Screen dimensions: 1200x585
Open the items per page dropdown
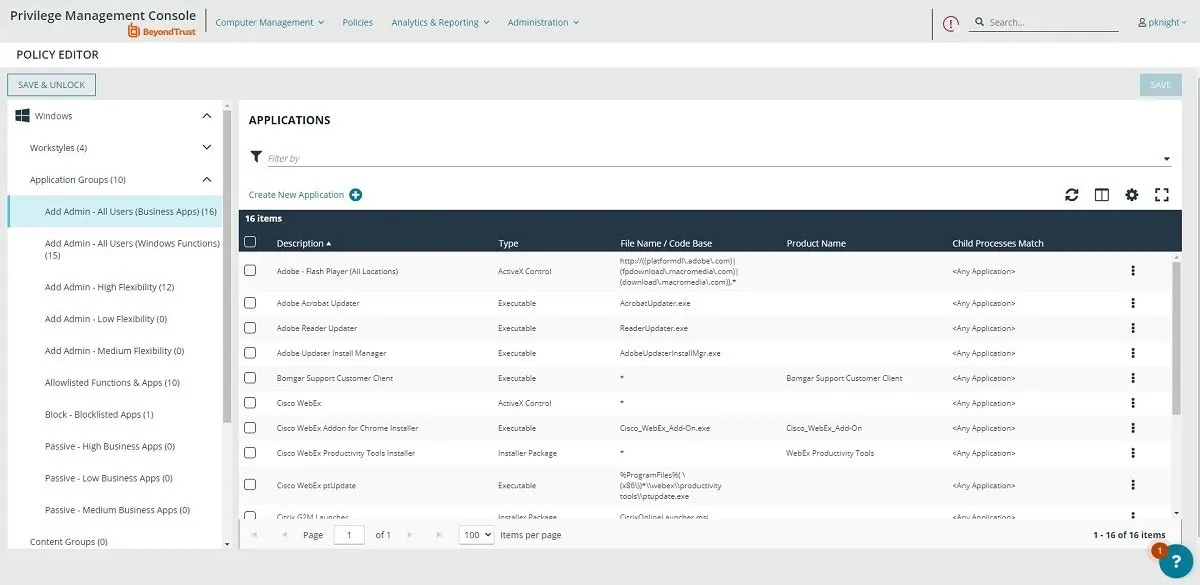(x=476, y=535)
